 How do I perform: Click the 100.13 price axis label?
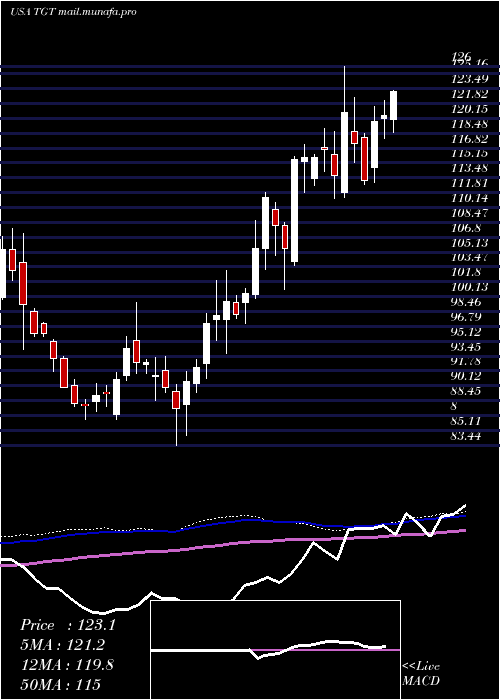(x=469, y=287)
